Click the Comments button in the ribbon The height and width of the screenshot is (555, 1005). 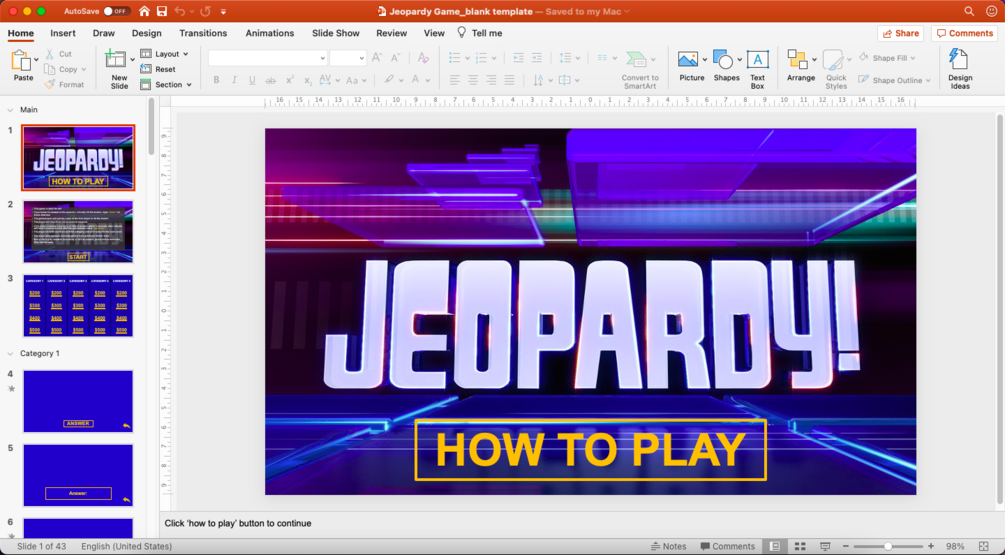pyautogui.click(x=965, y=33)
